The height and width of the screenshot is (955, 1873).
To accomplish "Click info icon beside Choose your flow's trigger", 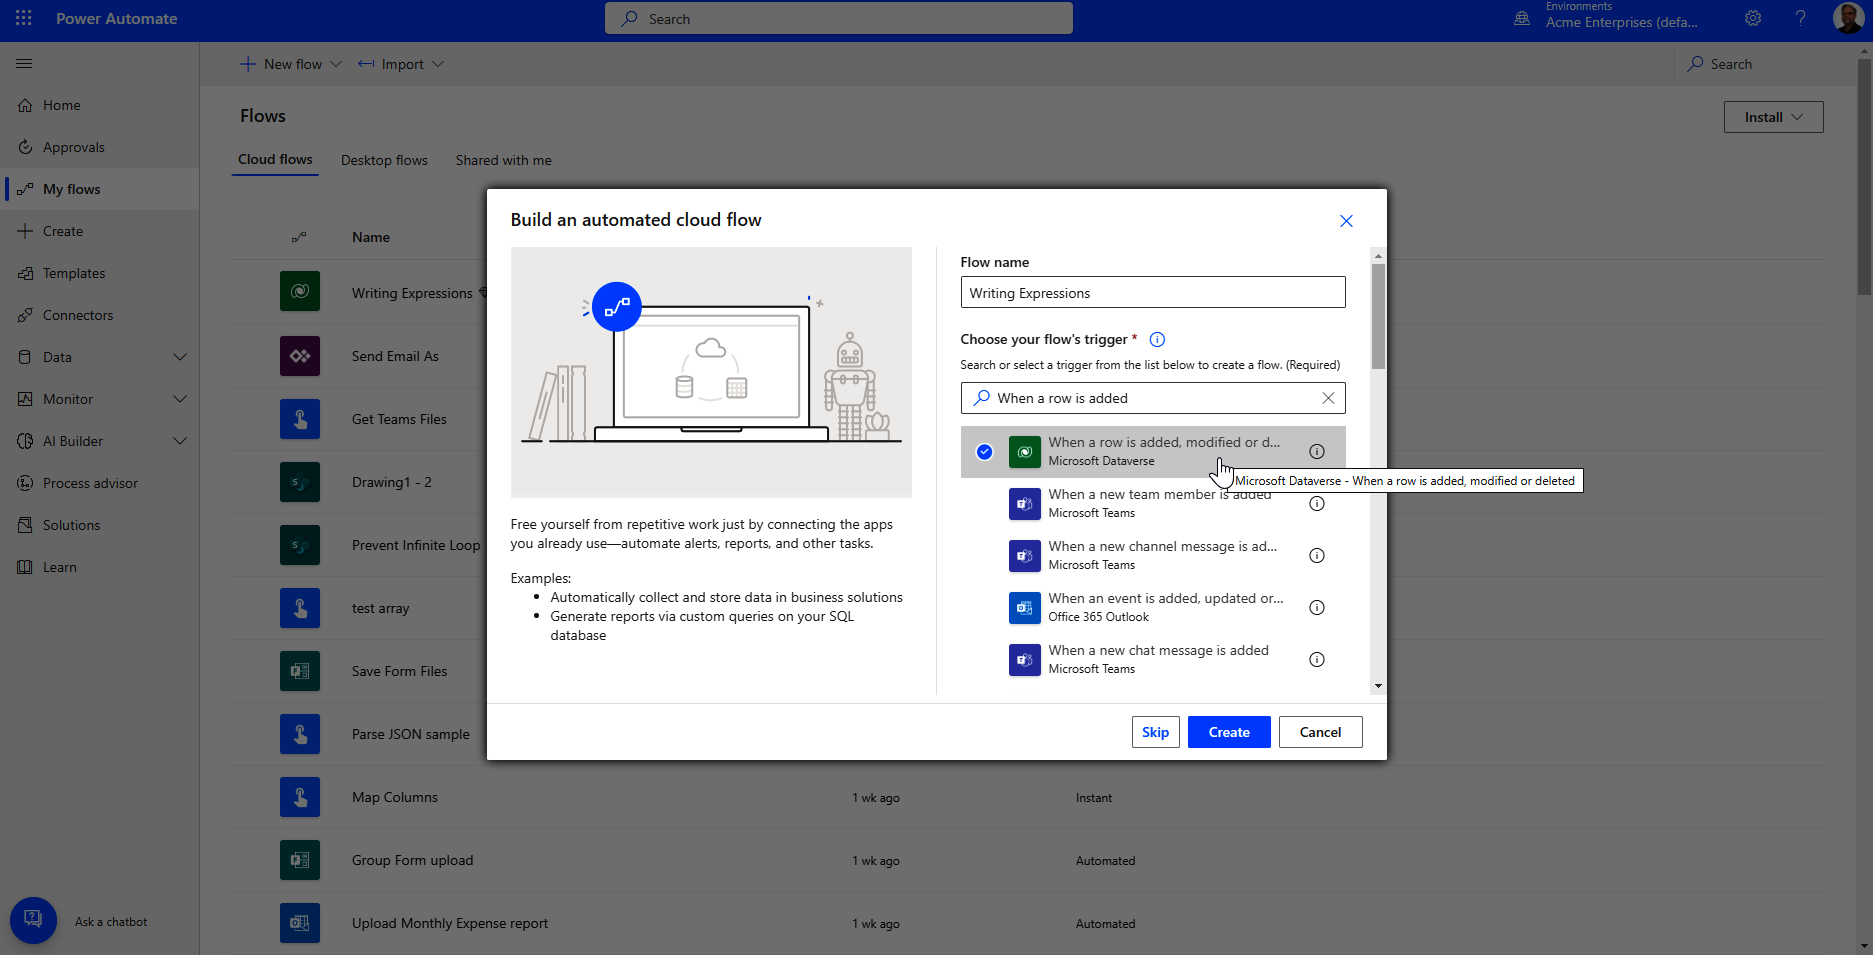I will tap(1157, 339).
